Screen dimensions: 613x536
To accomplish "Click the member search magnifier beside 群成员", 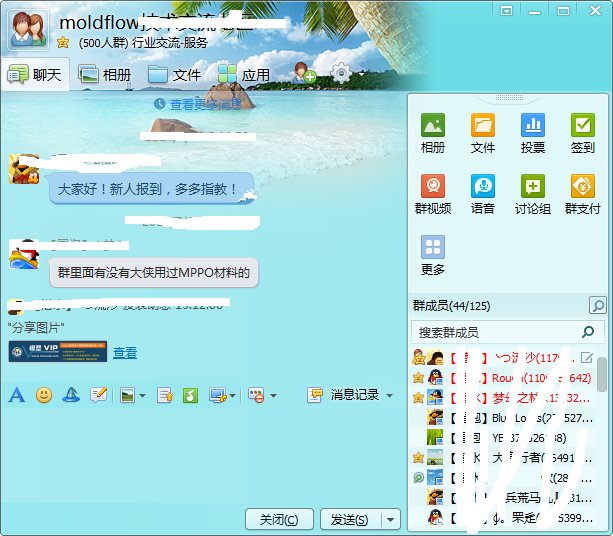I will [x=597, y=305].
